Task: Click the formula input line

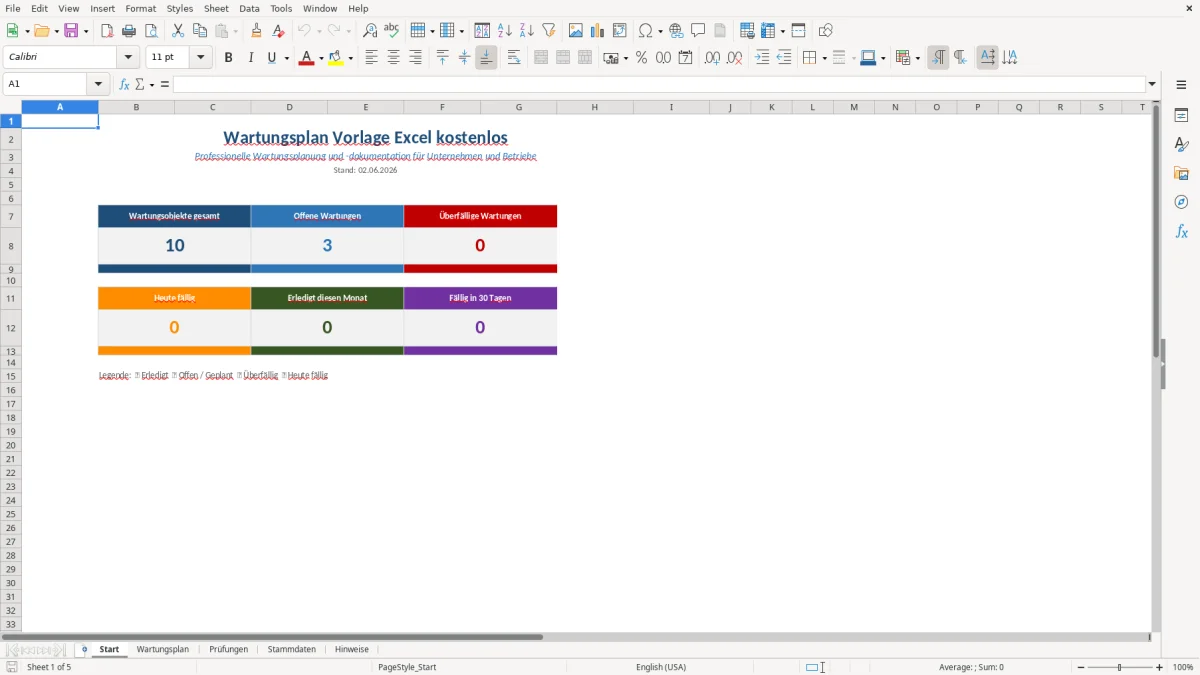Action: point(659,85)
